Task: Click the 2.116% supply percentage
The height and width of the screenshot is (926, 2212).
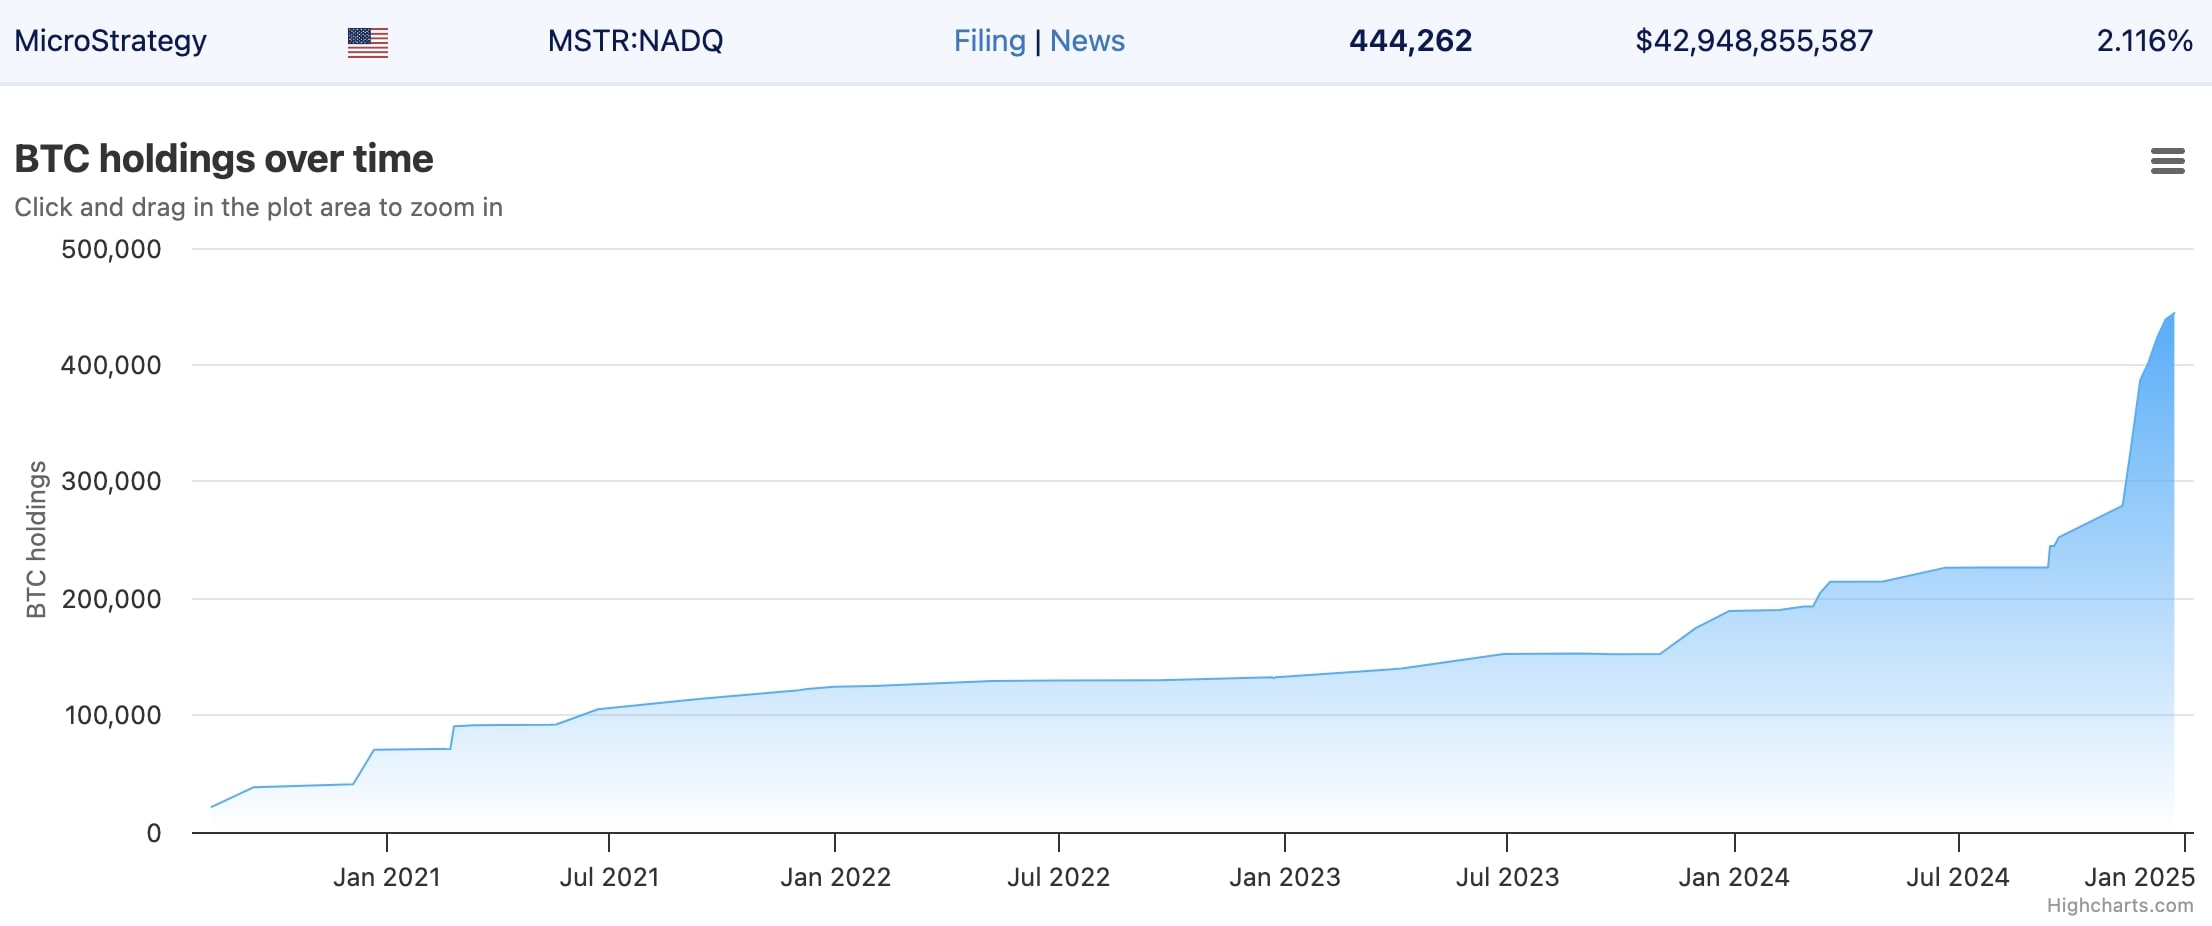Action: (2144, 41)
